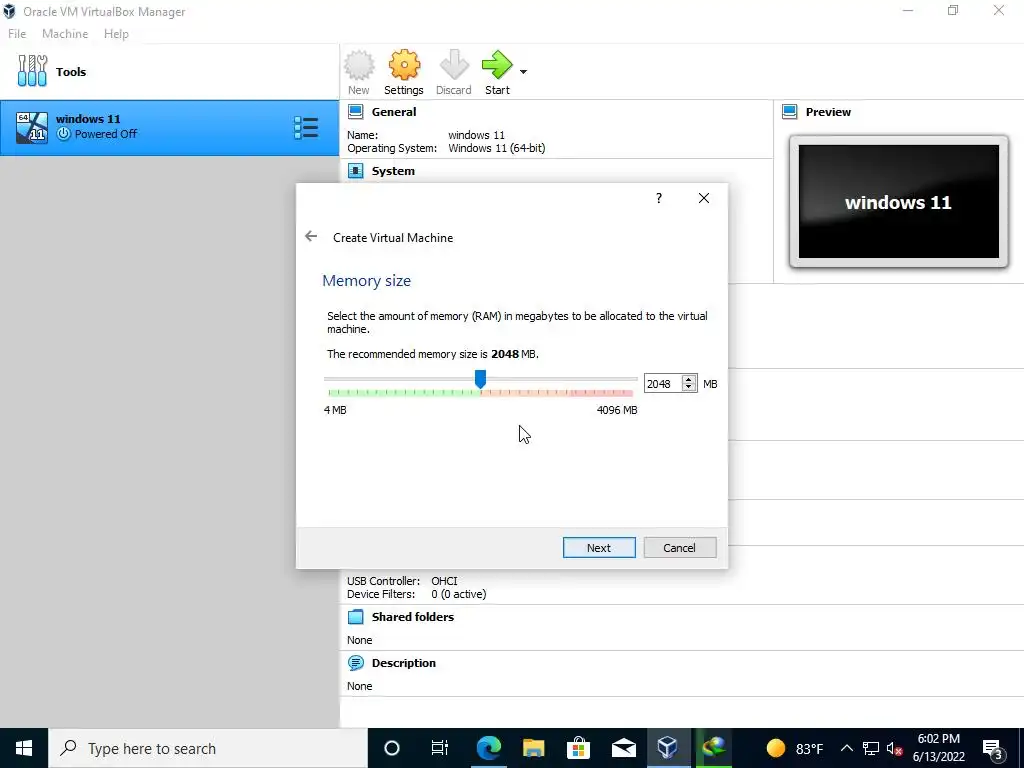Close the Create Virtual Machine dialog
This screenshot has width=1024, height=768.
click(703, 198)
